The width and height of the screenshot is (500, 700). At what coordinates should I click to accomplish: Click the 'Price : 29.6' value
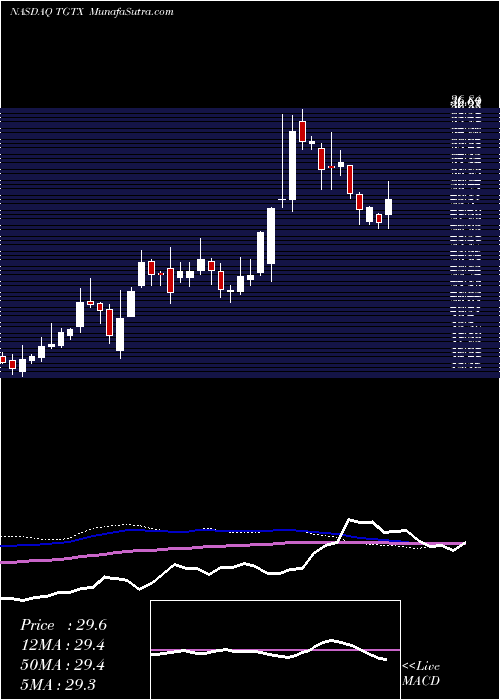click(63, 625)
